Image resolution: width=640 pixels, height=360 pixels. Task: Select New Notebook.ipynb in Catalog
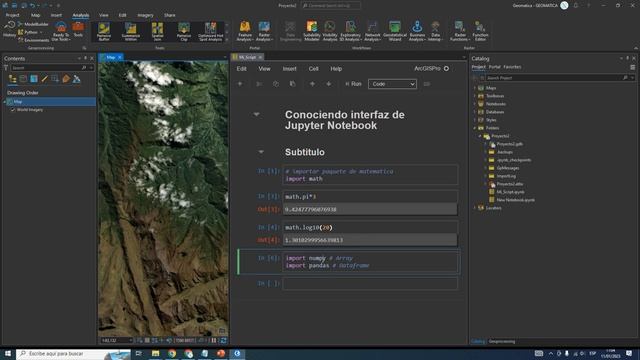[515, 200]
